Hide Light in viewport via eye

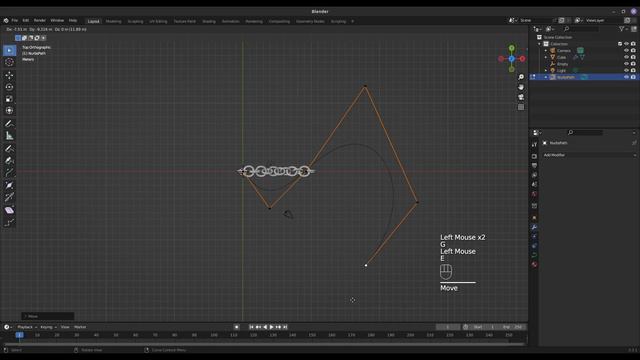tap(627, 70)
